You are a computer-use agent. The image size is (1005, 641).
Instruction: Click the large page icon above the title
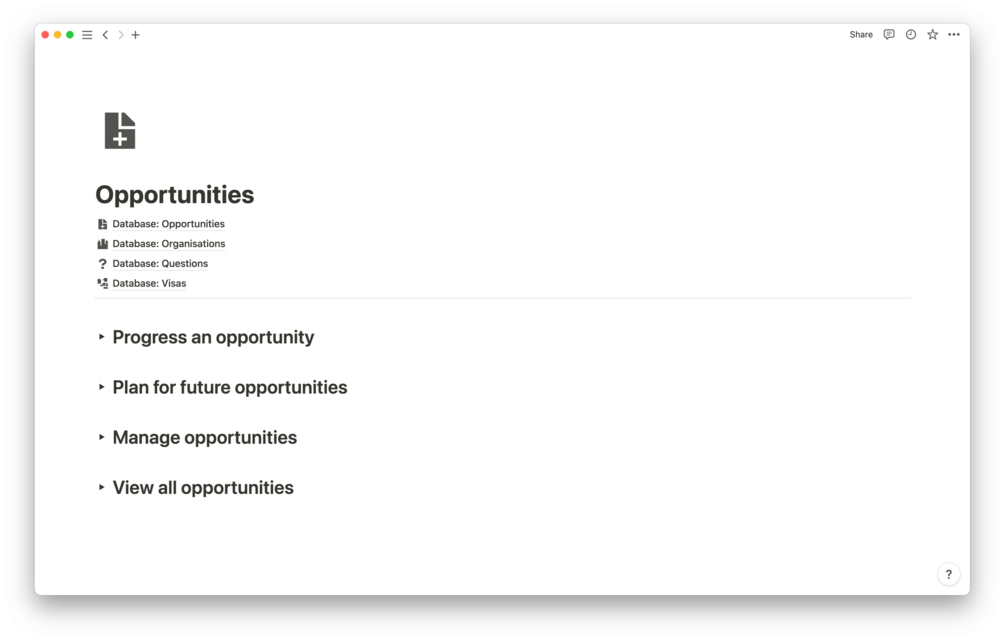coord(120,131)
